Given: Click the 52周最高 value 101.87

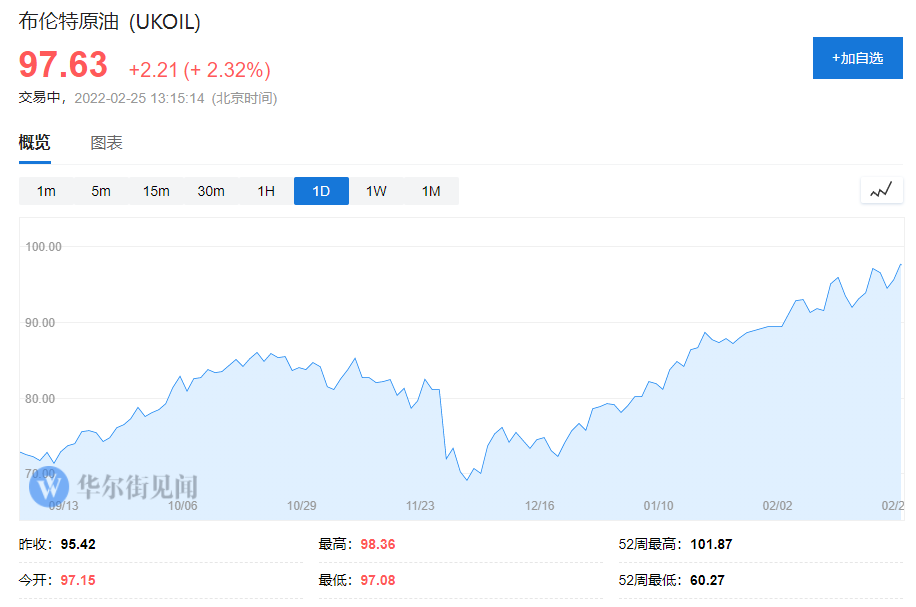Looking at the screenshot, I should point(710,545).
